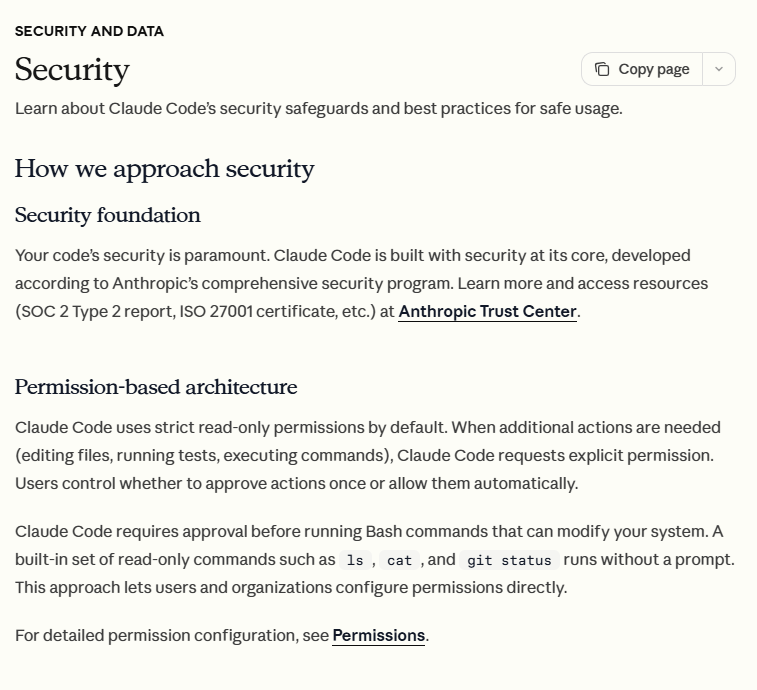This screenshot has width=757, height=690.
Task: Click the main Security page title
Action: [72, 70]
